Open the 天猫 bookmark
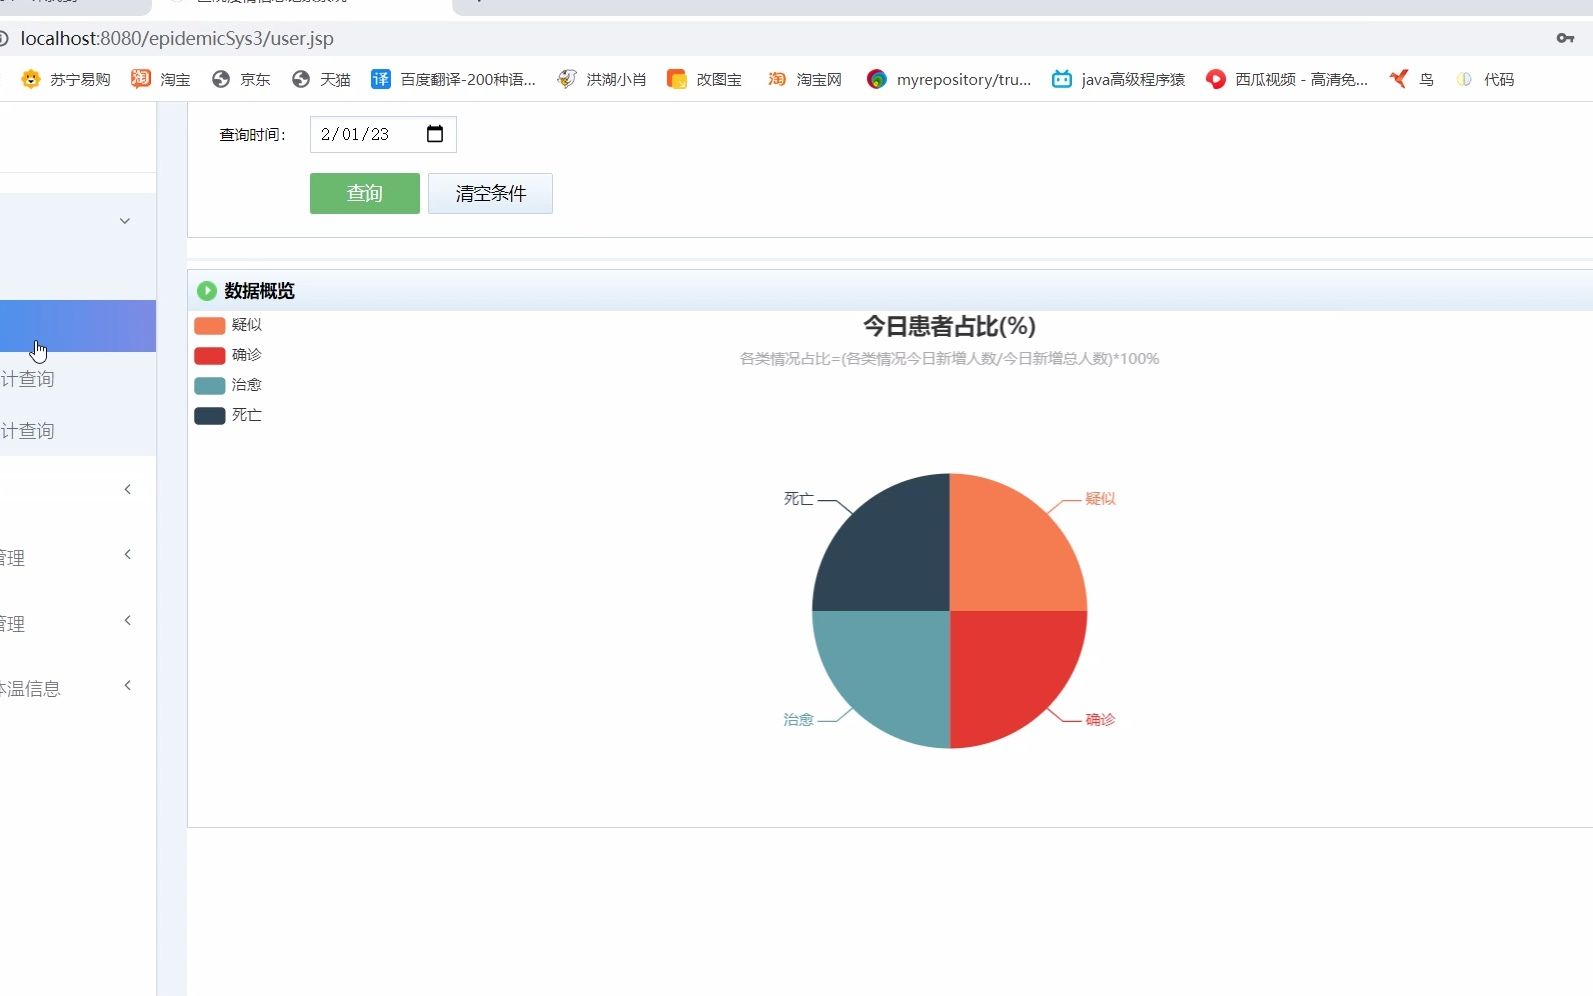This screenshot has height=996, width=1593. (x=321, y=79)
